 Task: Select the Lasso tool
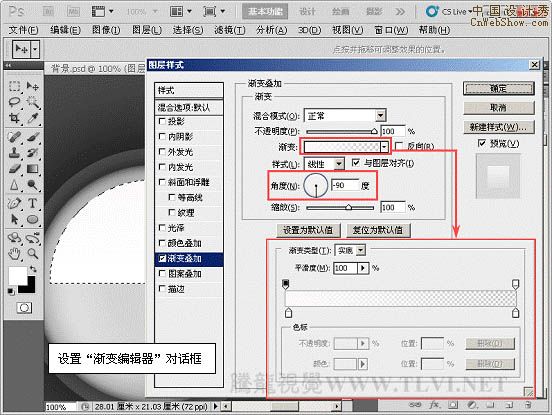pyautogui.click(x=14, y=102)
